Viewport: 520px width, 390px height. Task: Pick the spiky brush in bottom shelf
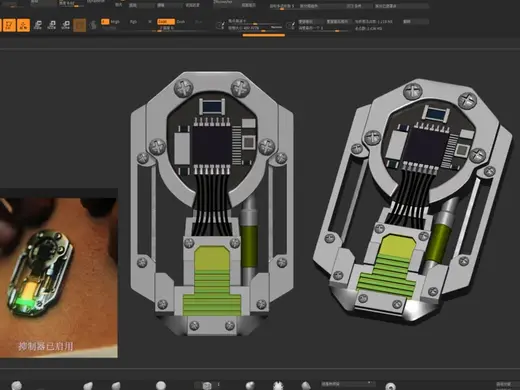tap(278, 386)
